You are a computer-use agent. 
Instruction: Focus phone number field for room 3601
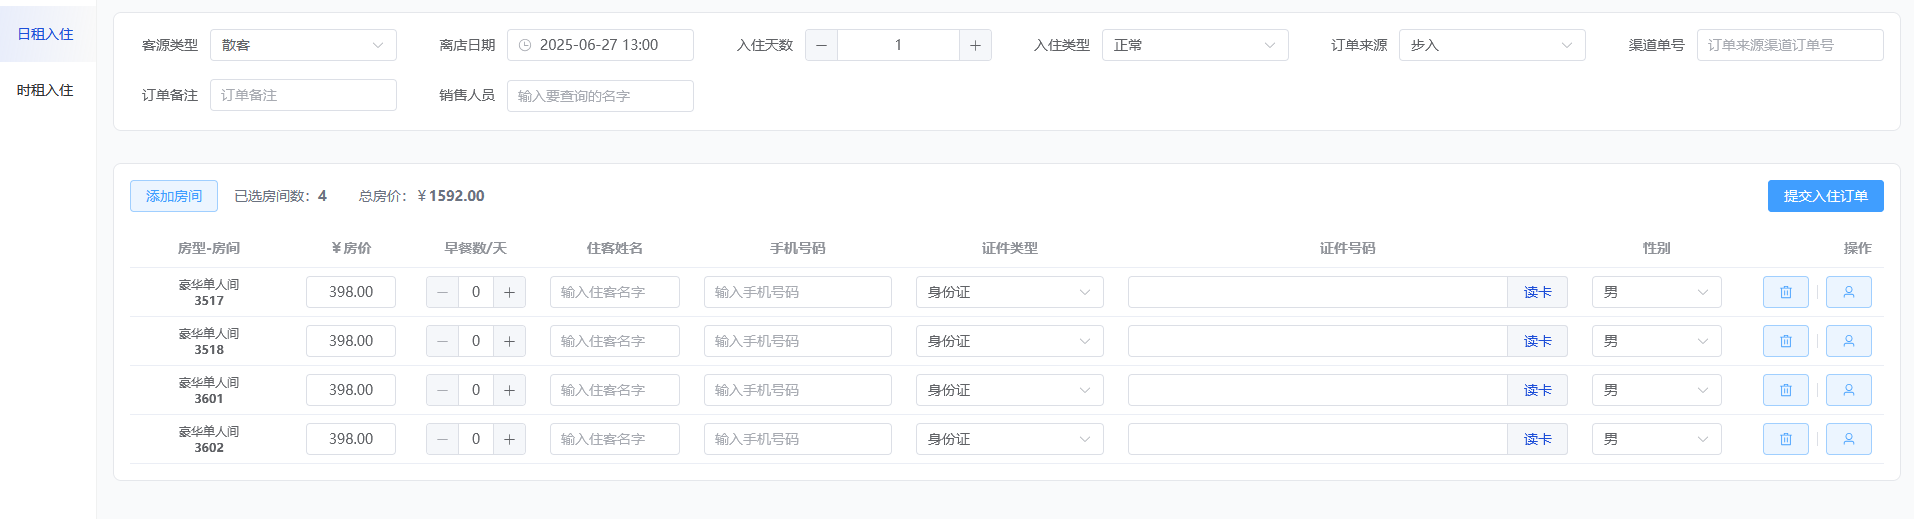coord(798,390)
